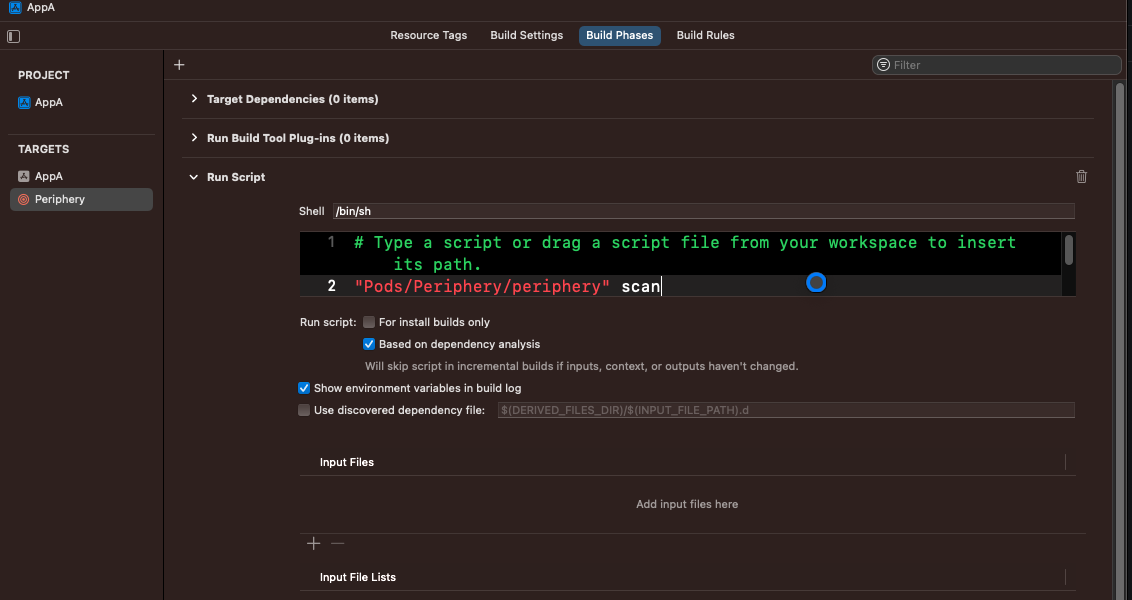This screenshot has height=600, width=1132.
Task: Expand Run Build Tool Plug-ins section
Action: (x=193, y=138)
